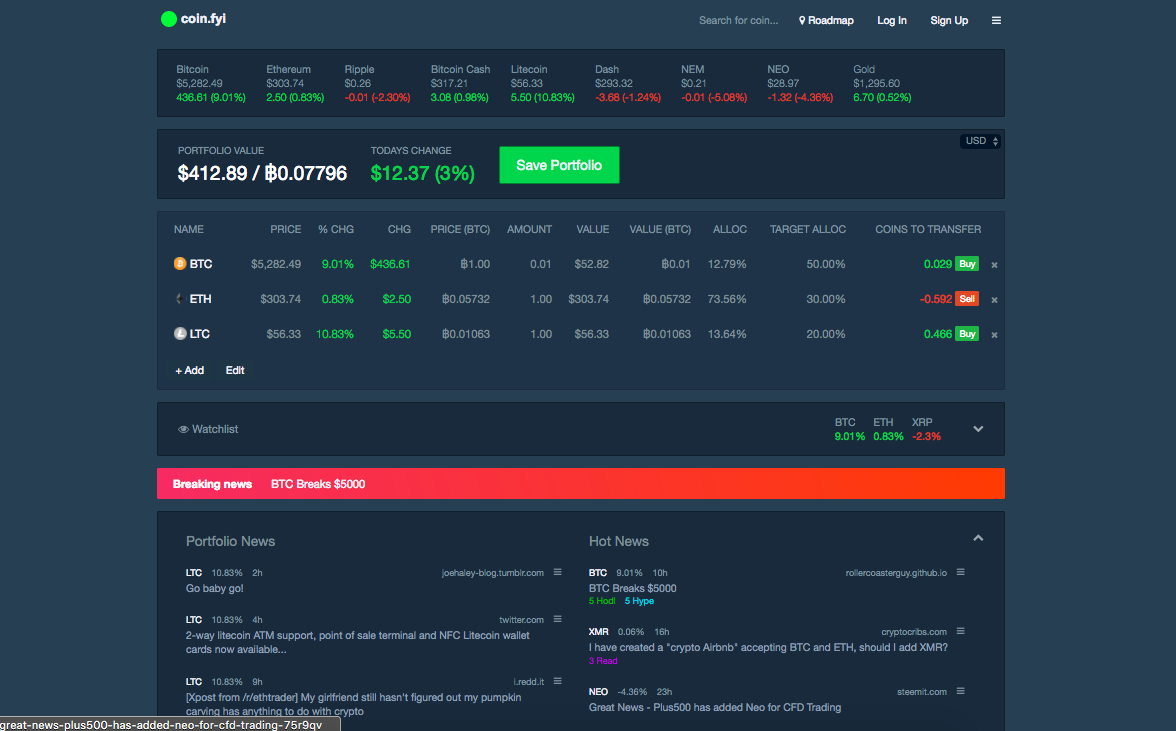Viewport: 1176px width, 731px height.
Task: Open 'BTC Breaks $5000' hot news headline
Action: (x=632, y=589)
